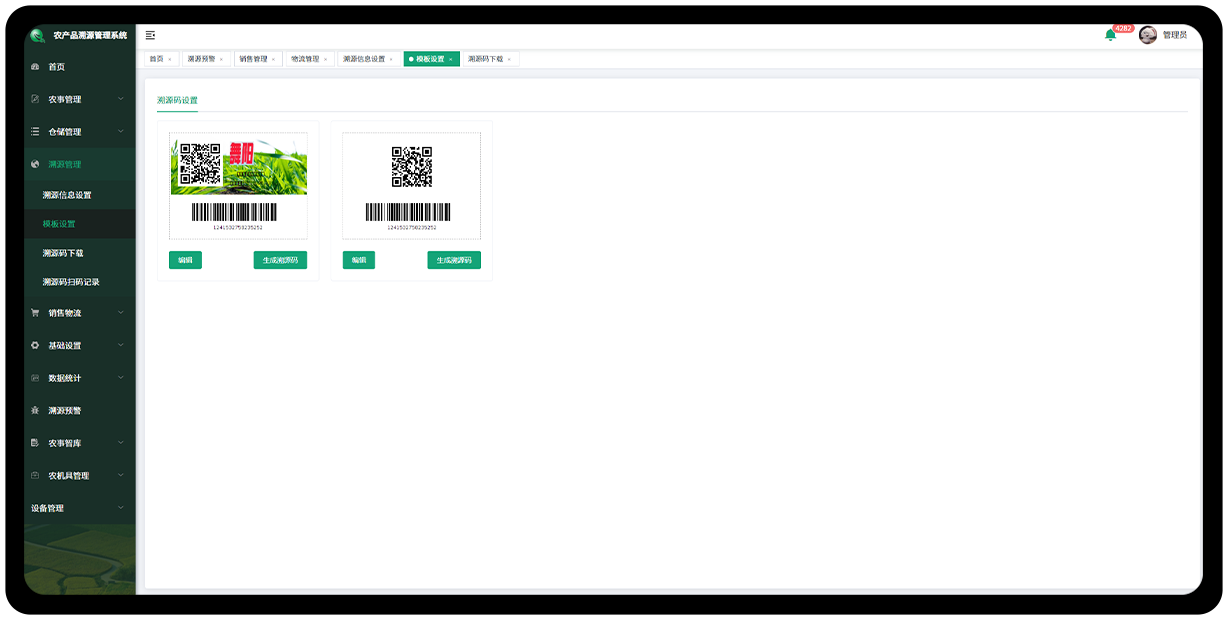Open notifications via the bell icon
1228x620 pixels.
[1110, 35]
